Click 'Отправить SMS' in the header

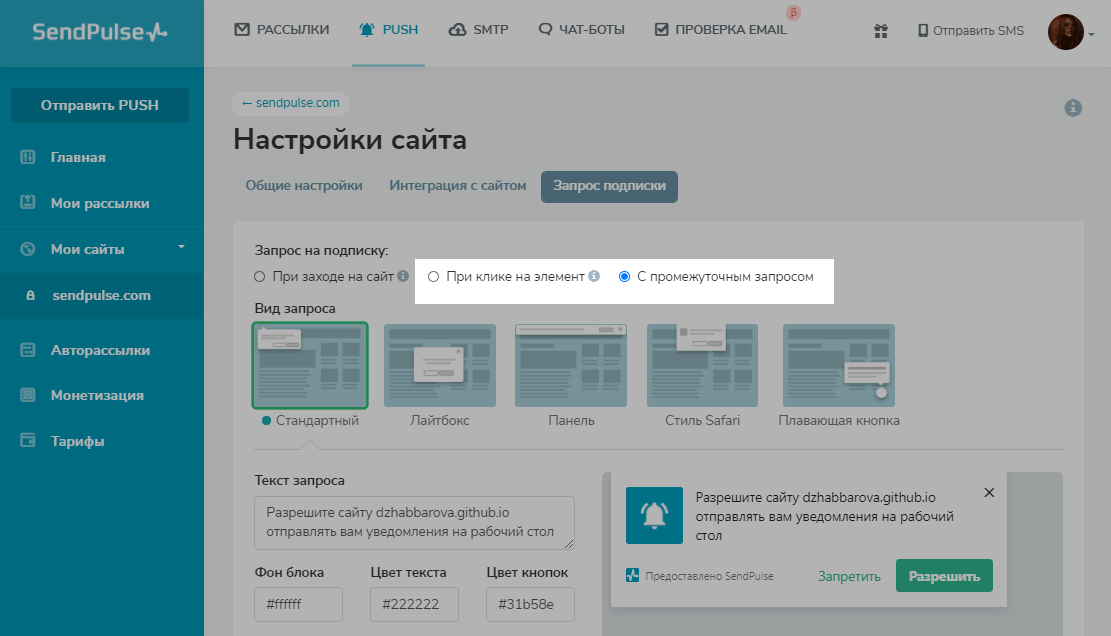pyautogui.click(x=971, y=30)
